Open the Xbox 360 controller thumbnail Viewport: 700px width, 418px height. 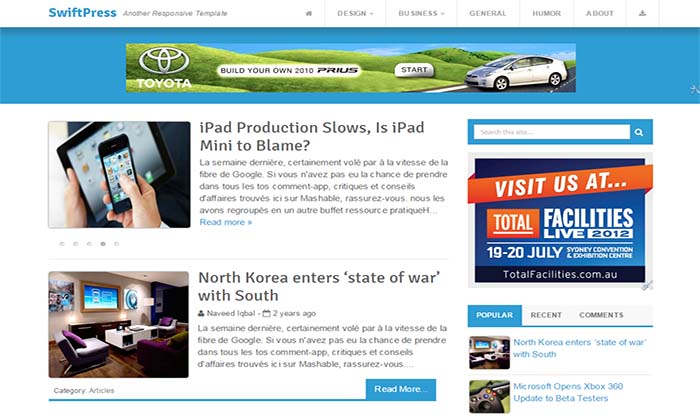[489, 397]
